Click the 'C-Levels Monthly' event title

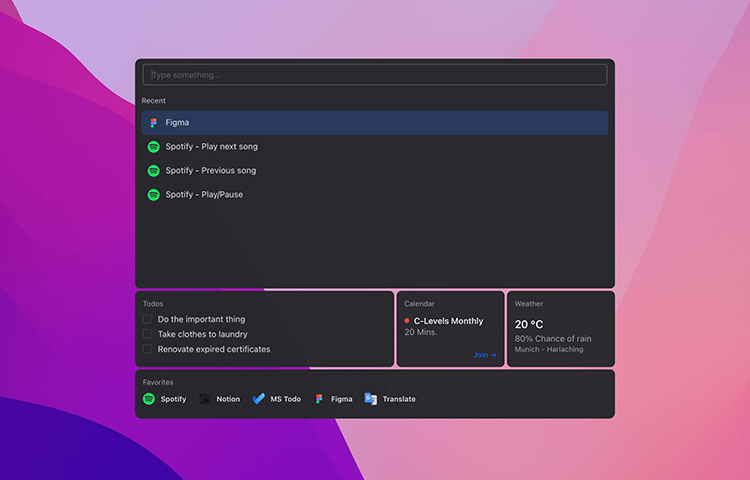click(x=448, y=321)
